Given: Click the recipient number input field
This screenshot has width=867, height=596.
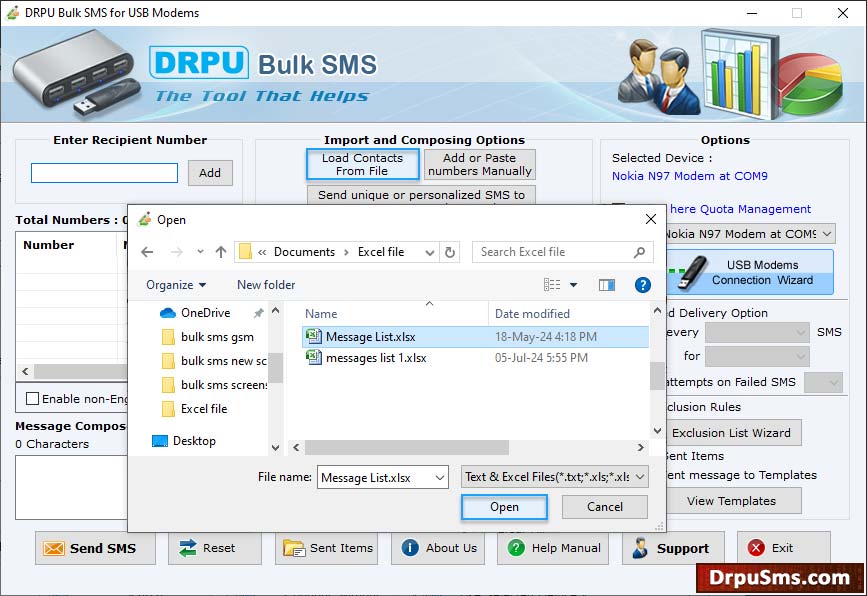Looking at the screenshot, I should click(105, 172).
